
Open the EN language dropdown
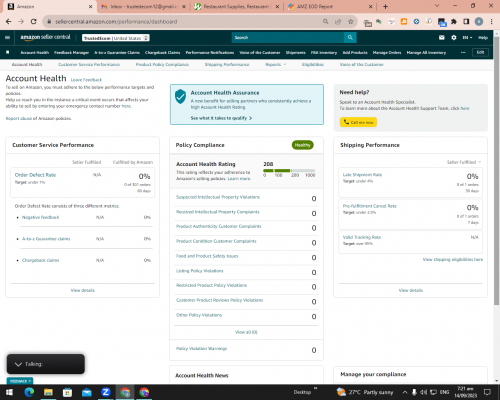[x=467, y=38]
